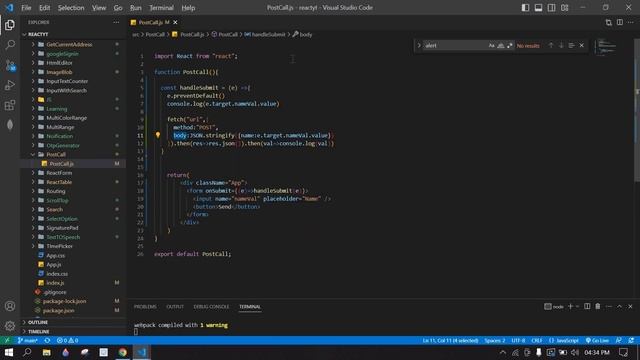Click the lightbulb code action icon
Viewport: 640px width, 360px height.
[x=158, y=135]
